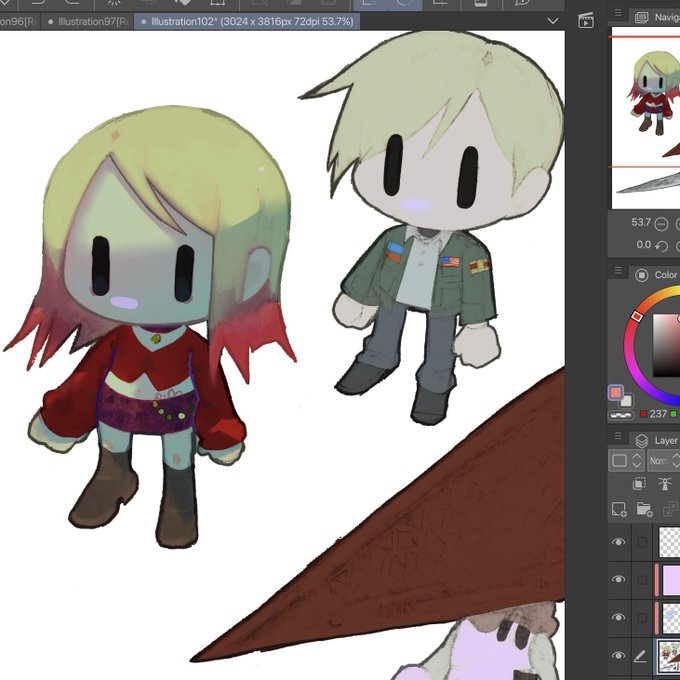The height and width of the screenshot is (680, 680).
Task: Select the light blue layer thumbnail
Action: pyautogui.click(x=669, y=618)
